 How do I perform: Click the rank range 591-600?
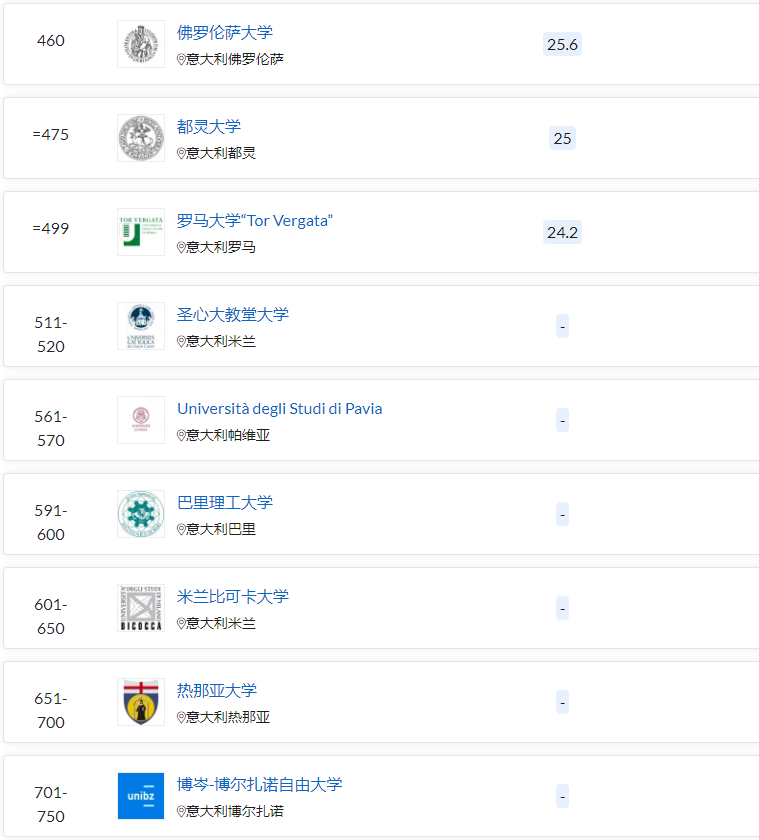pyautogui.click(x=51, y=522)
